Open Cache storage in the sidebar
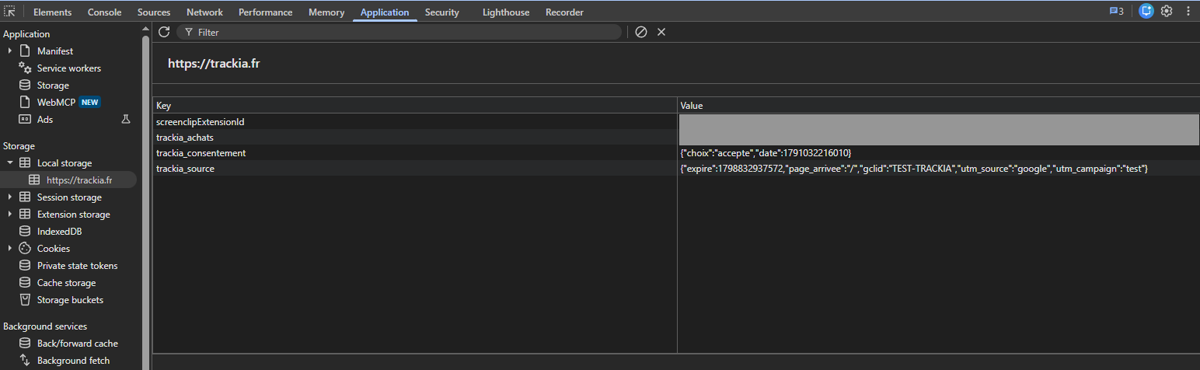Screen dimensions: 1200x370 click(66, 282)
